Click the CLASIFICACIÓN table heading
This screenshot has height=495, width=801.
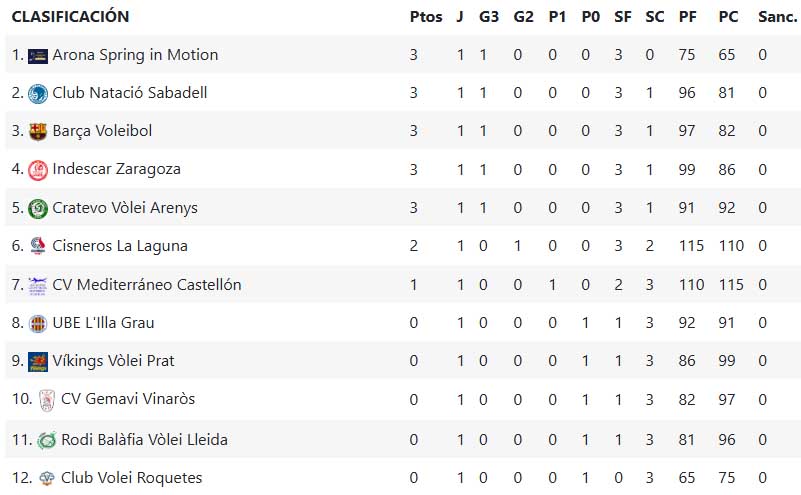coord(70,17)
